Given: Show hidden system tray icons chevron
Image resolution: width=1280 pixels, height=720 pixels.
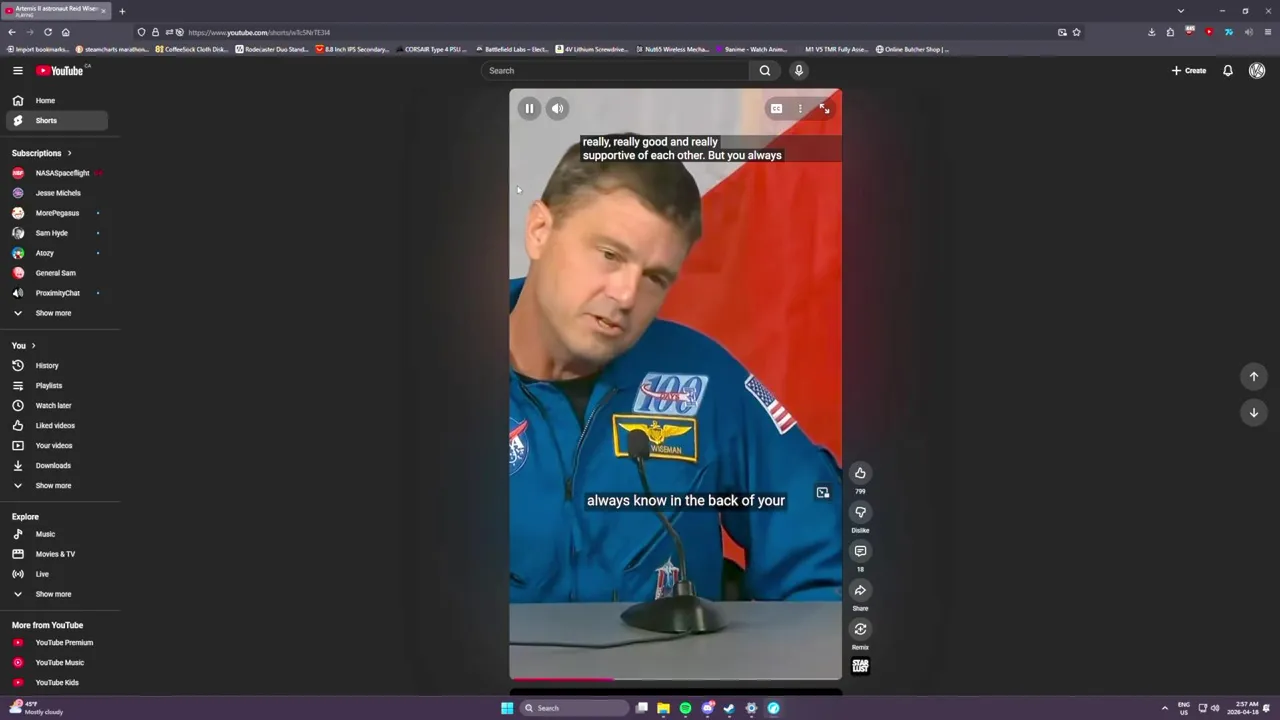Looking at the screenshot, I should click(x=1164, y=708).
